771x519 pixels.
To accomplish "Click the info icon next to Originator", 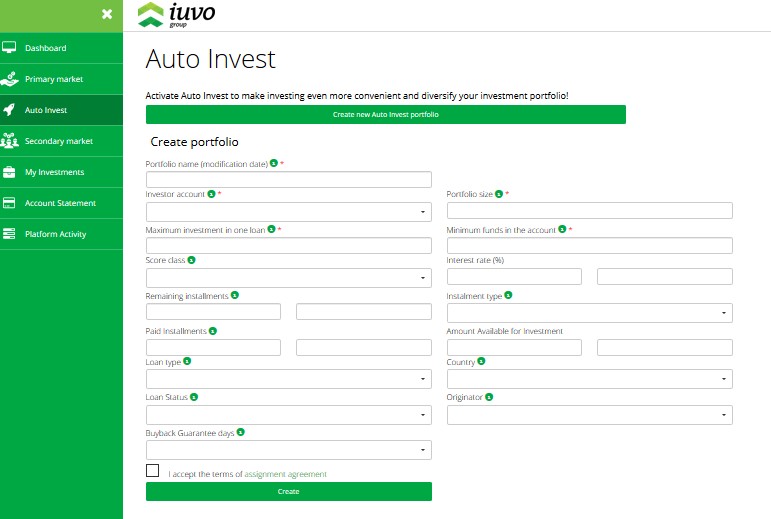I will click(489, 397).
